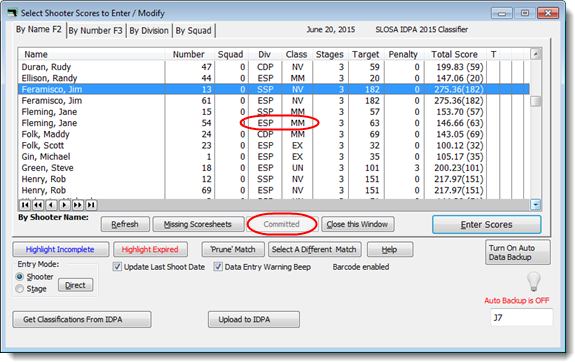Open the By Squad tab
This screenshot has width=575, height=362.
(194, 30)
